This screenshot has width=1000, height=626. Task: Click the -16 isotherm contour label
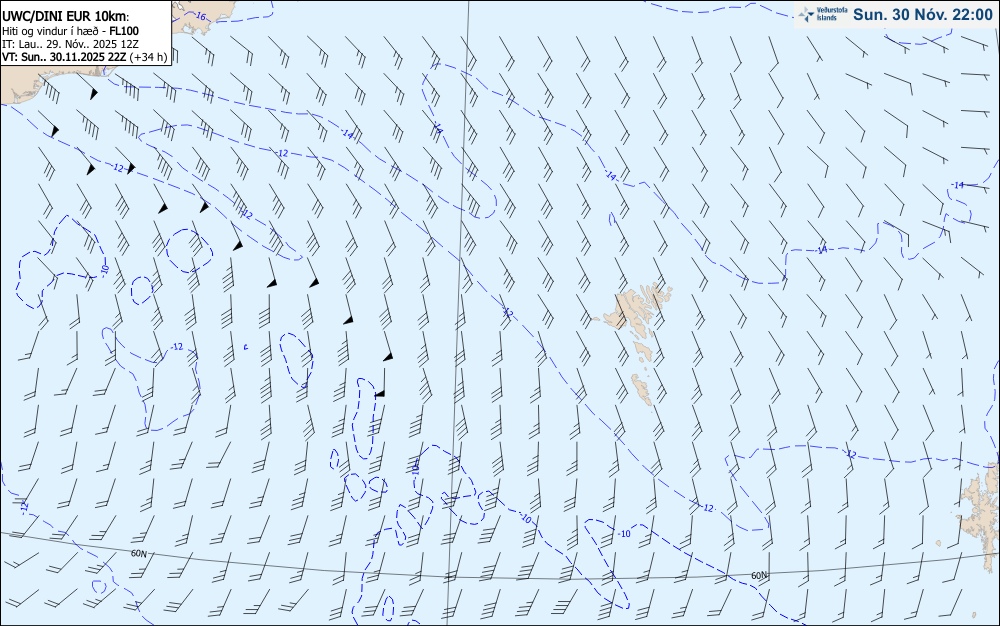coord(200,16)
